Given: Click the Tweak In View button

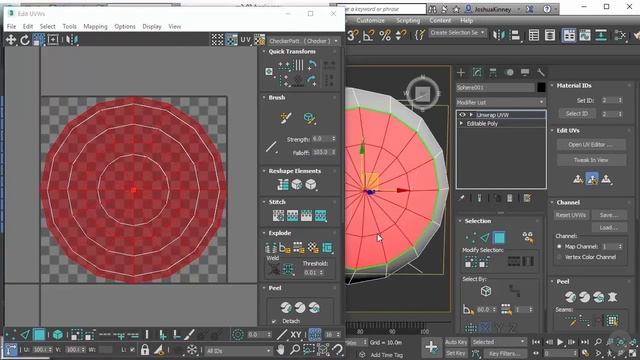Looking at the screenshot, I should 591,160.
